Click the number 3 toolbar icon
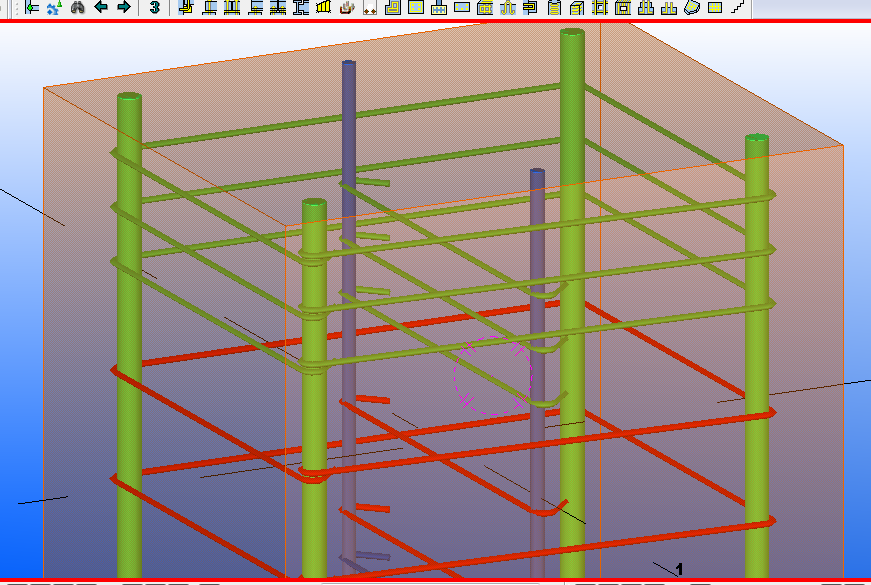Image resolution: width=871 pixels, height=585 pixels. click(155, 7)
